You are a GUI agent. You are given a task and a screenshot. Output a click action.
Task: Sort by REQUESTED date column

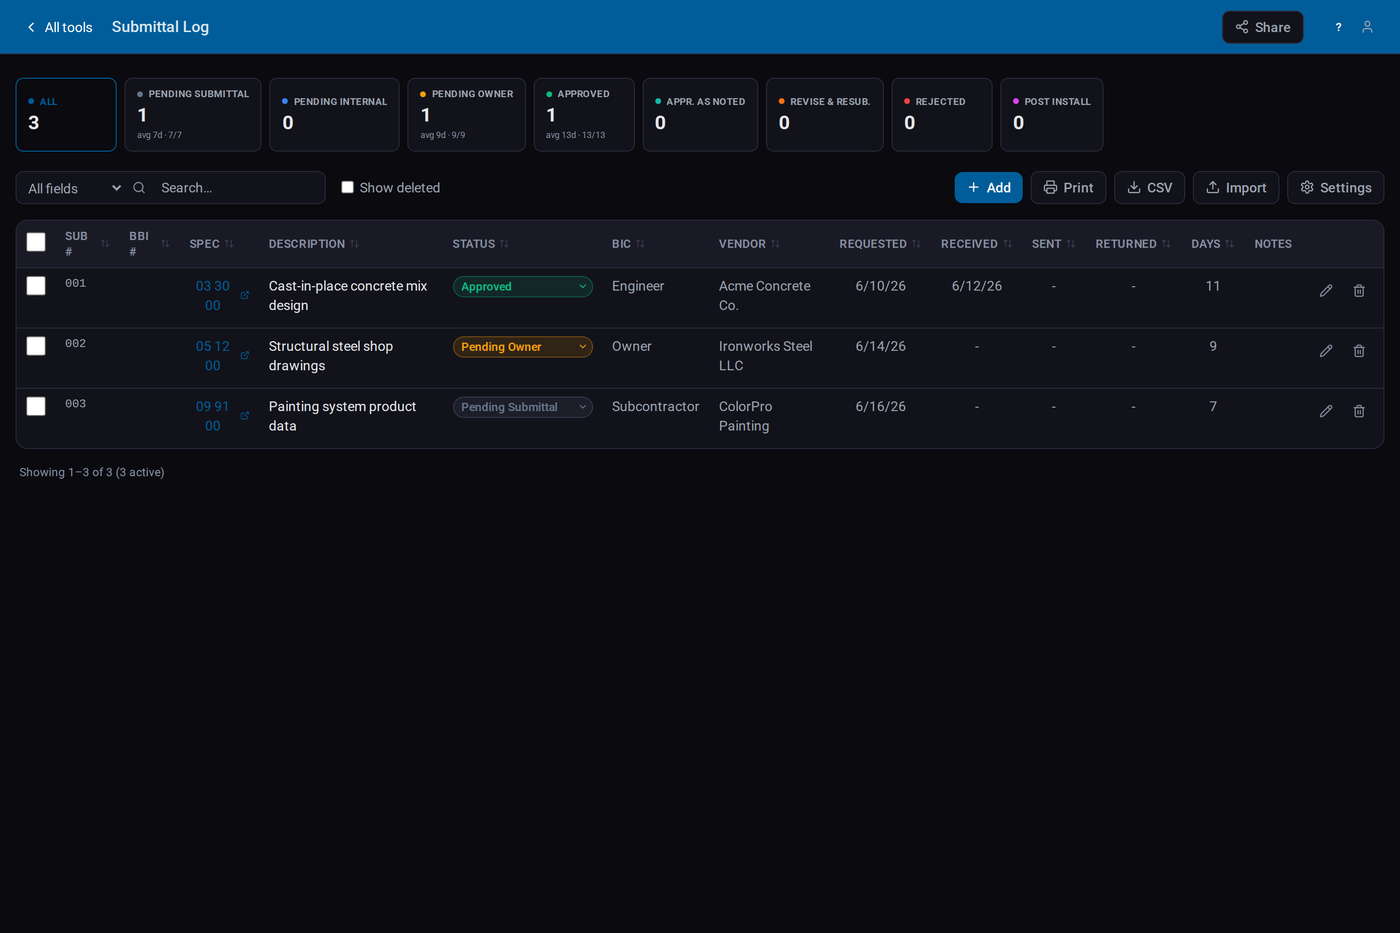point(880,244)
